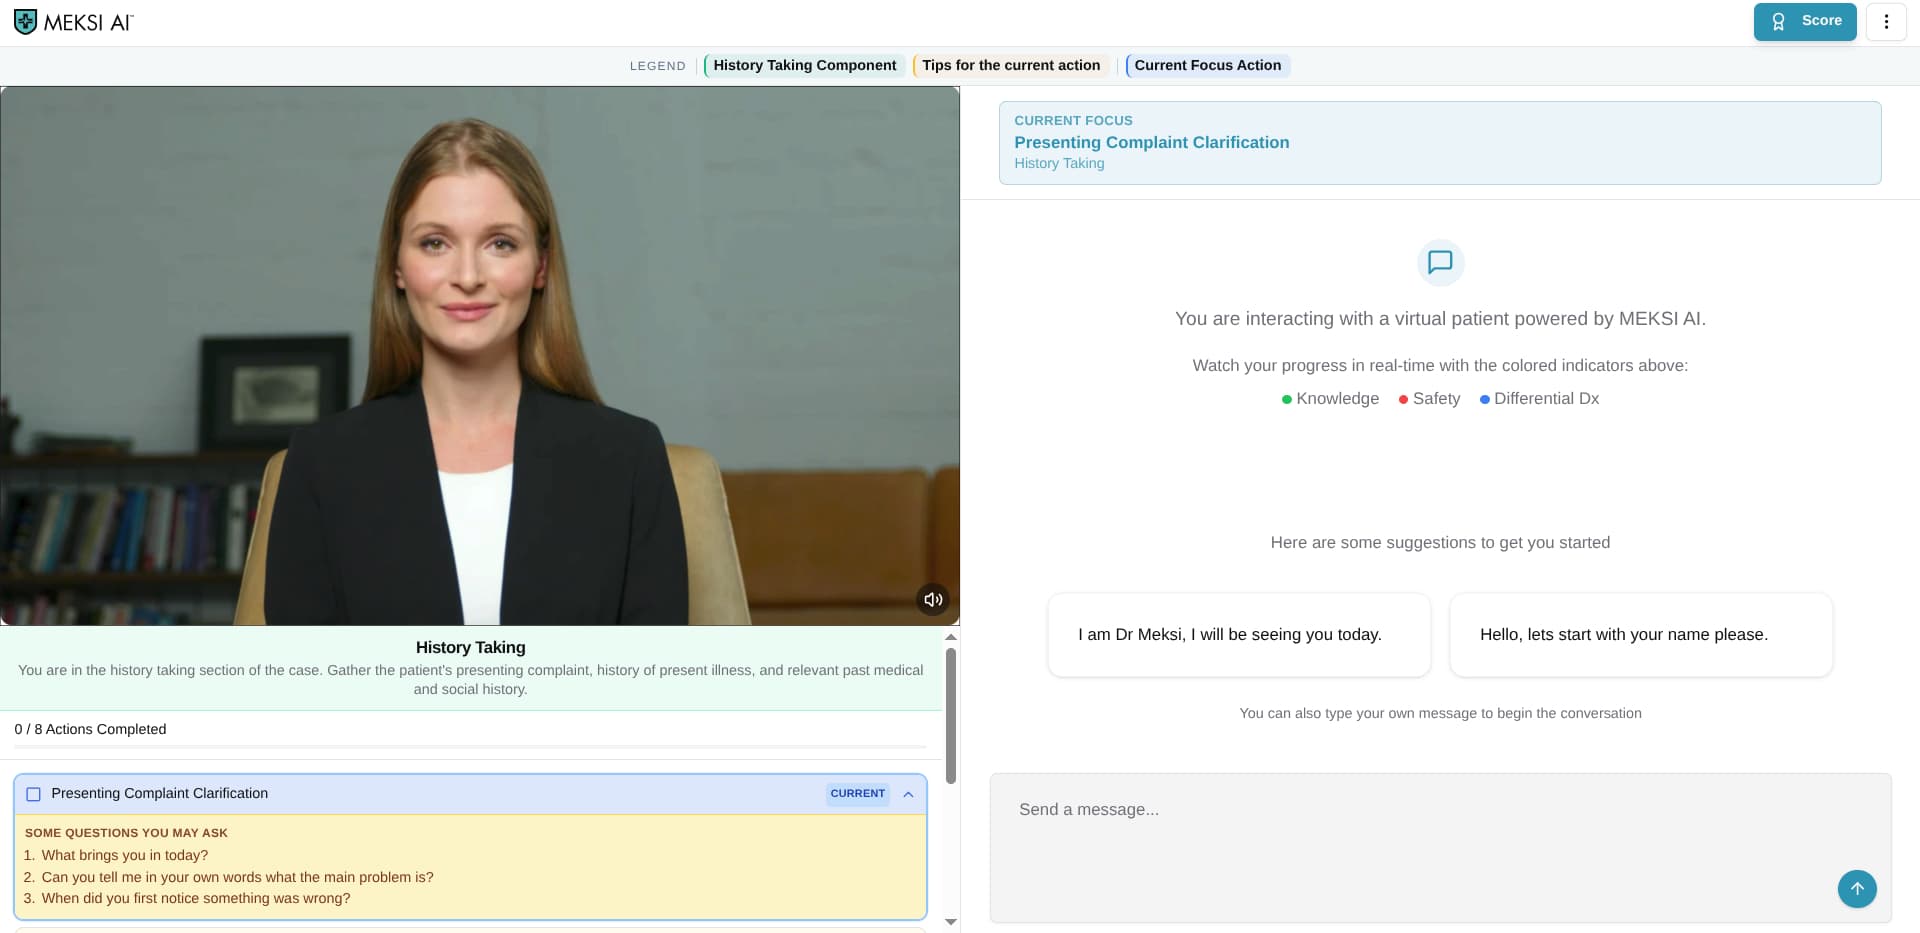Select the History Taking Component legend tag
Screen dimensions: 1920x933
[x=804, y=66]
